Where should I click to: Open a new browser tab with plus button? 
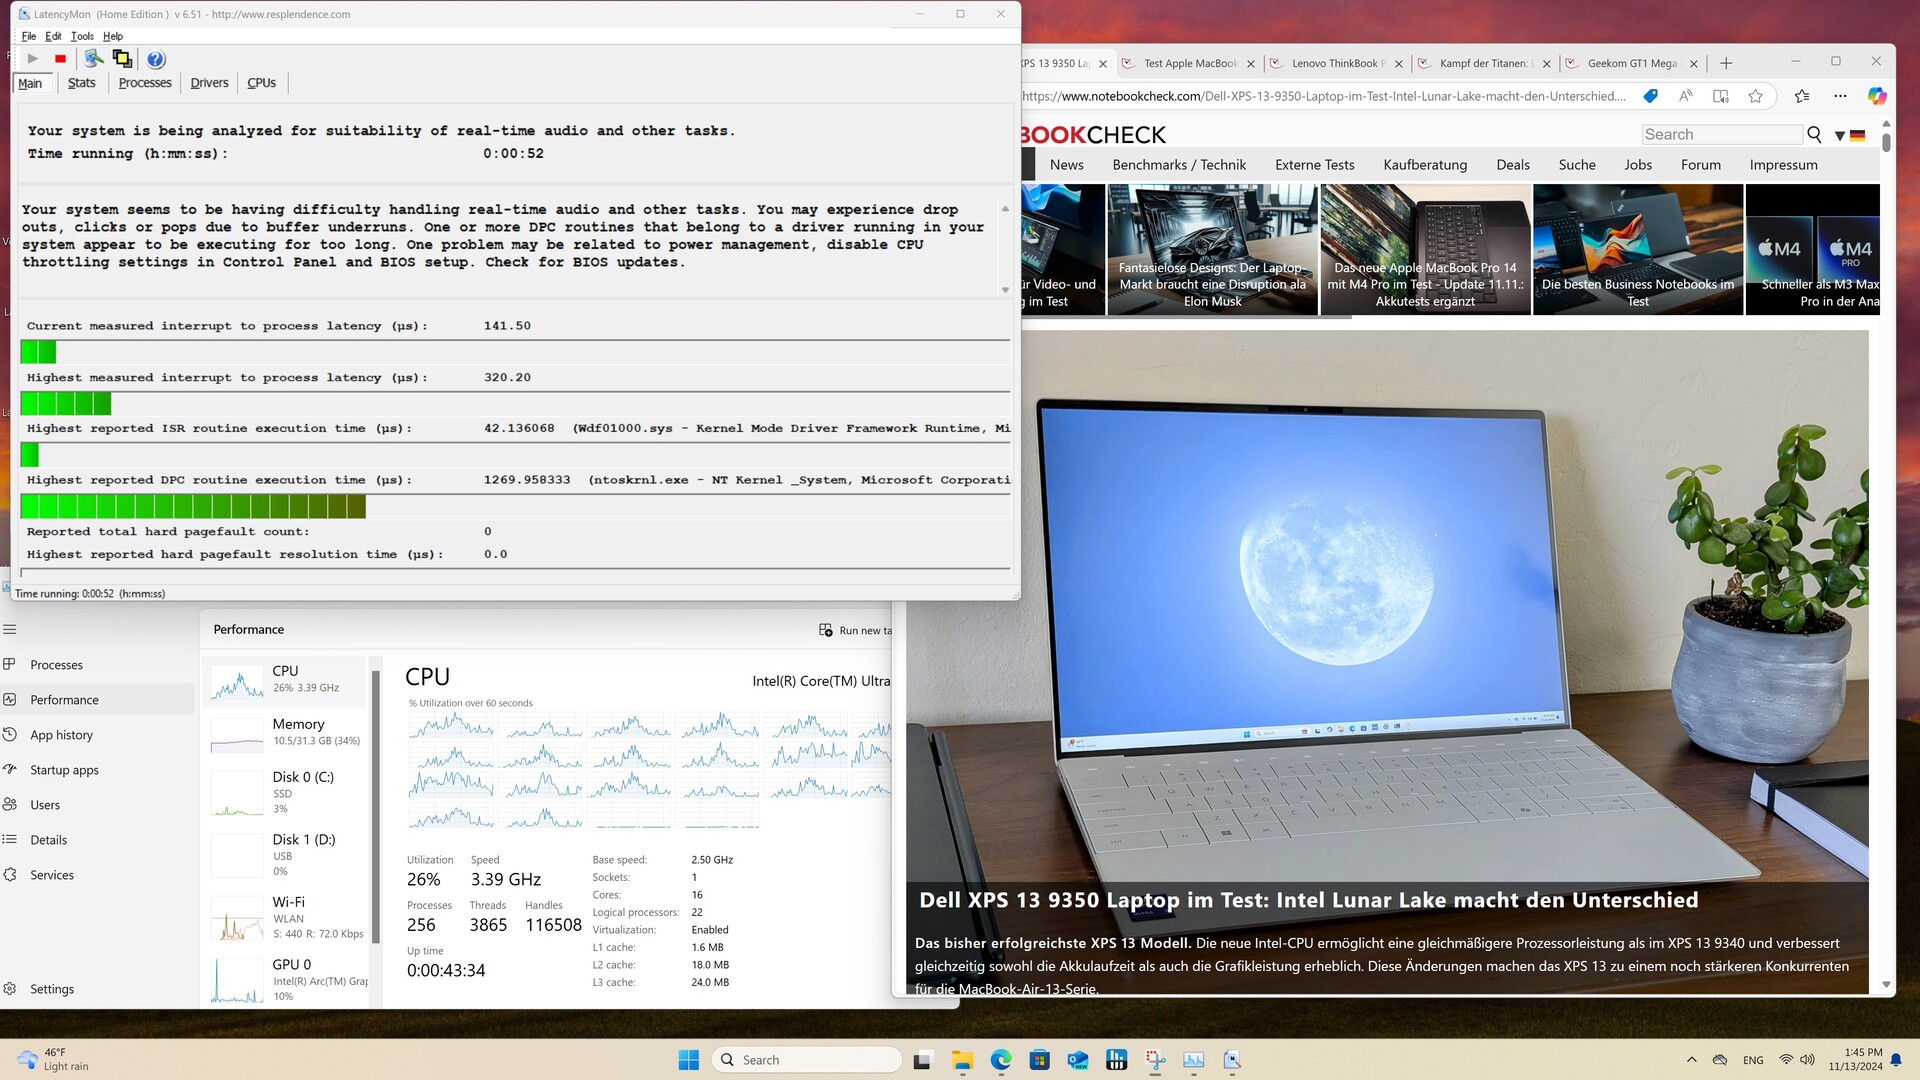[x=1726, y=63]
